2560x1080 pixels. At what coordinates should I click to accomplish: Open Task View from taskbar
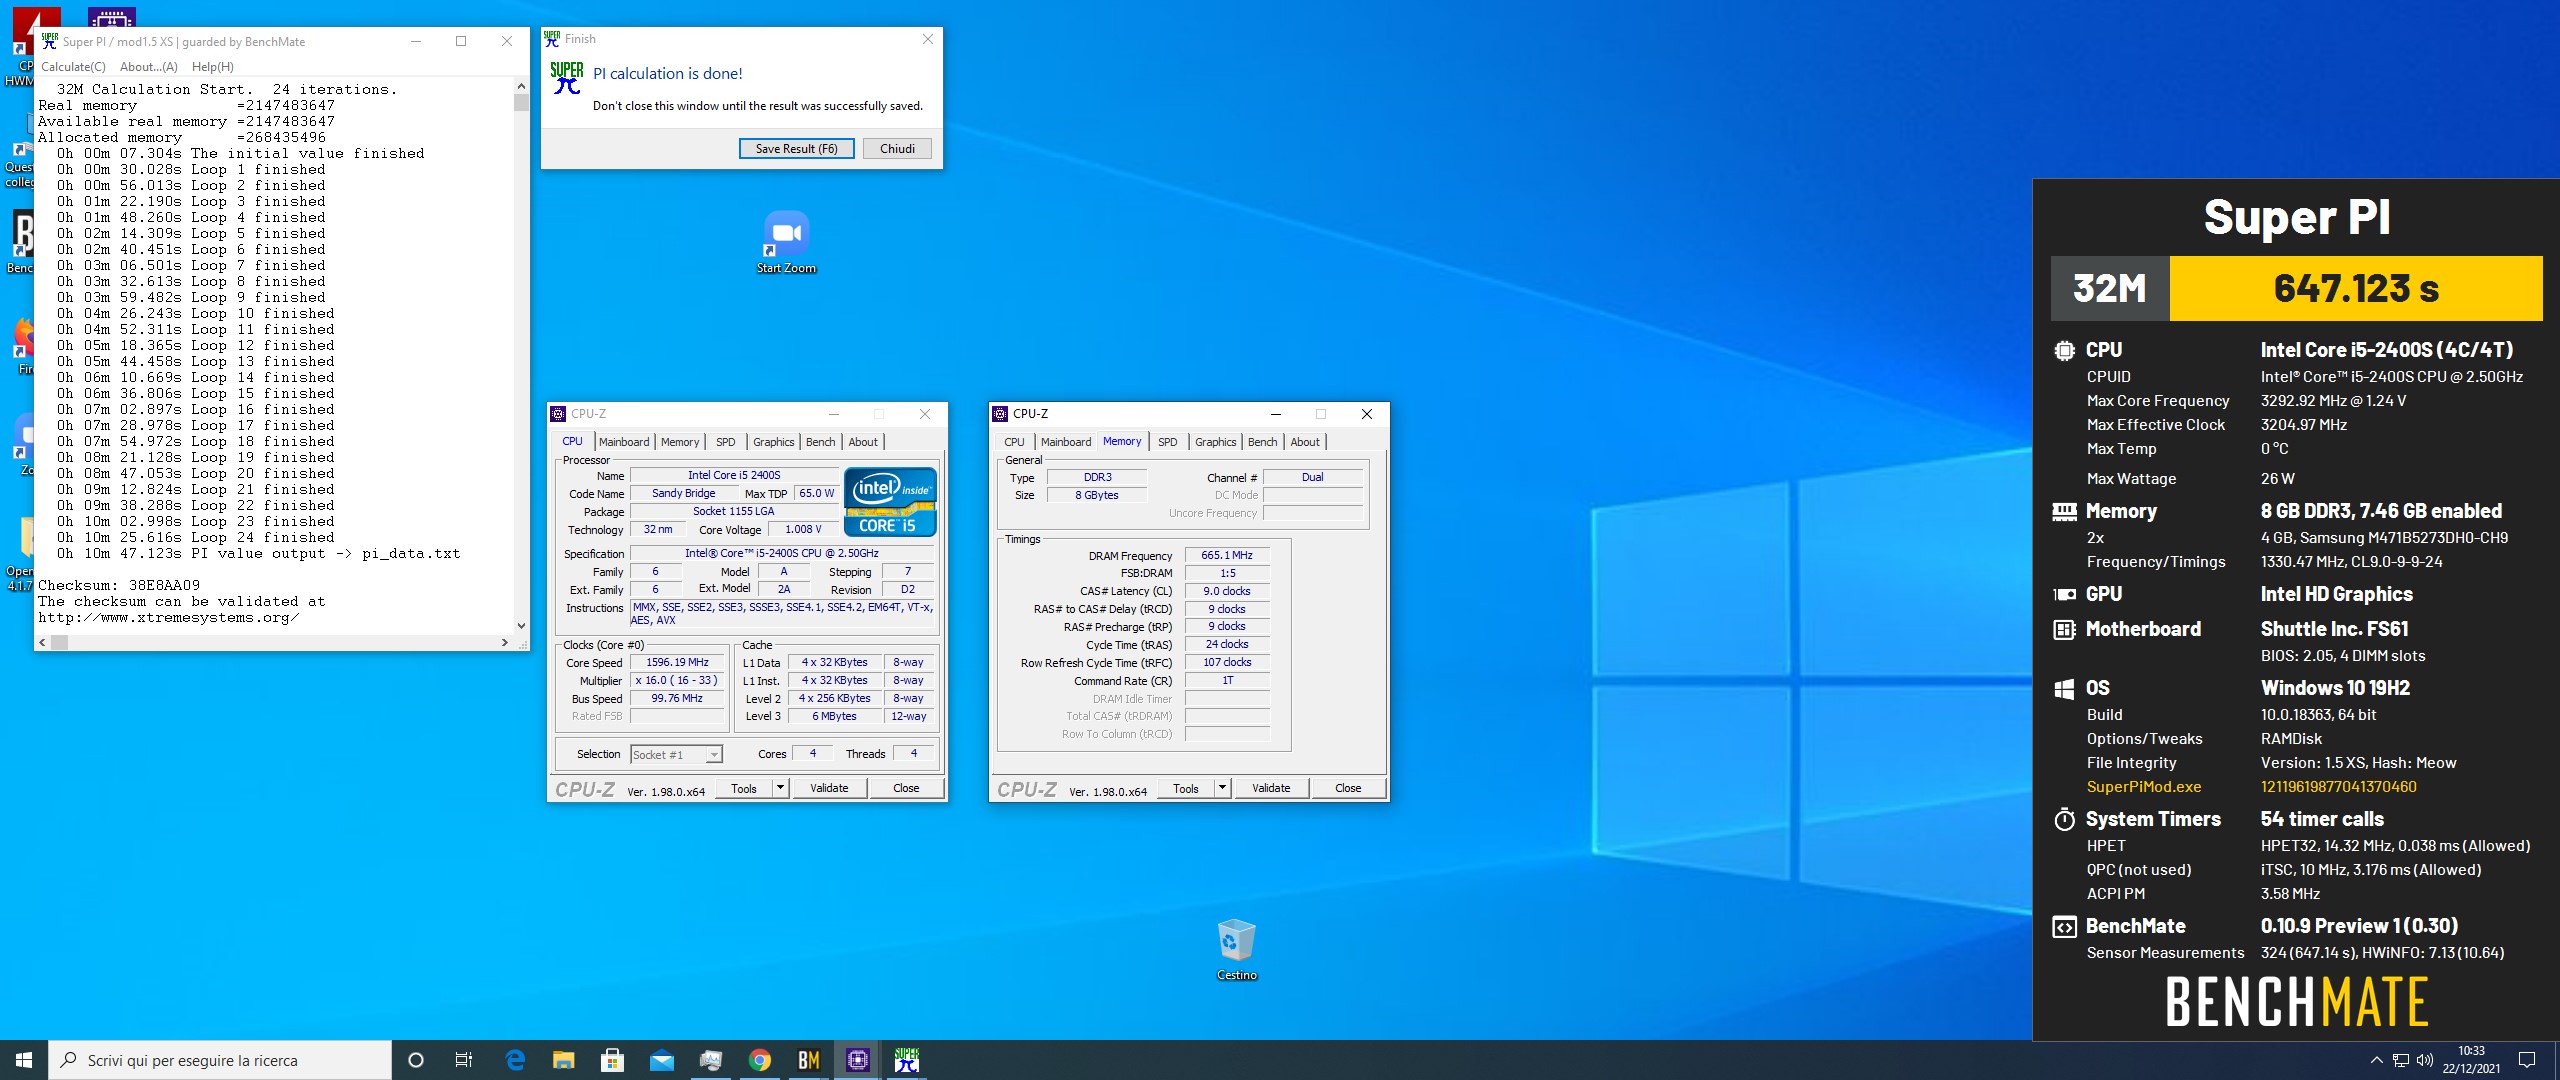point(464,1060)
